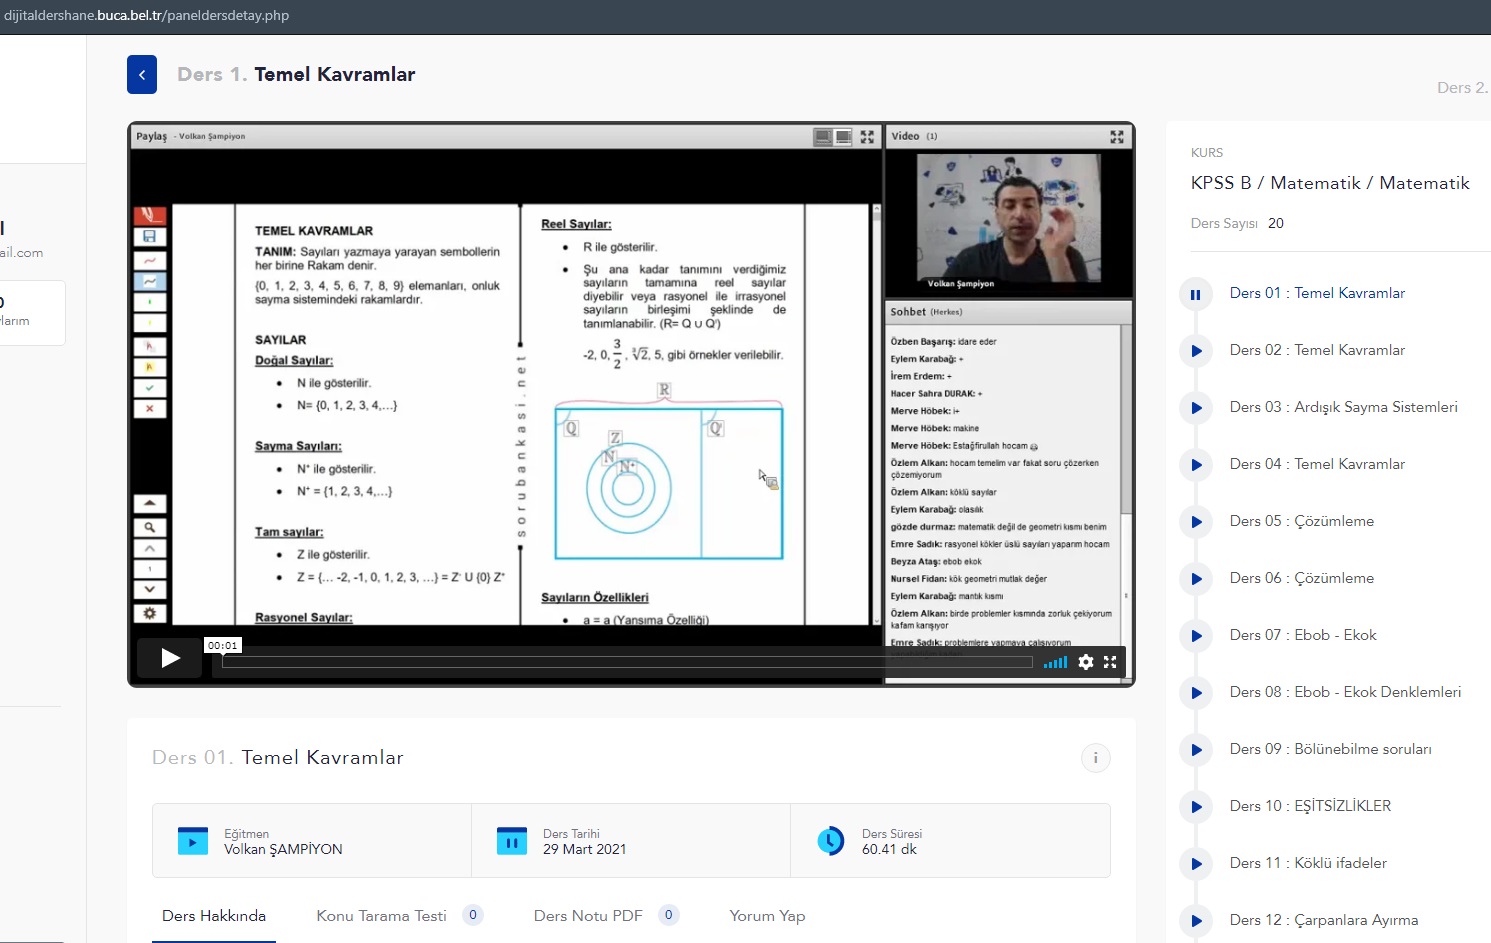Screen dimensions: 1491x943
Task: Play Ders 02 via its play icon
Action: (x=1195, y=351)
